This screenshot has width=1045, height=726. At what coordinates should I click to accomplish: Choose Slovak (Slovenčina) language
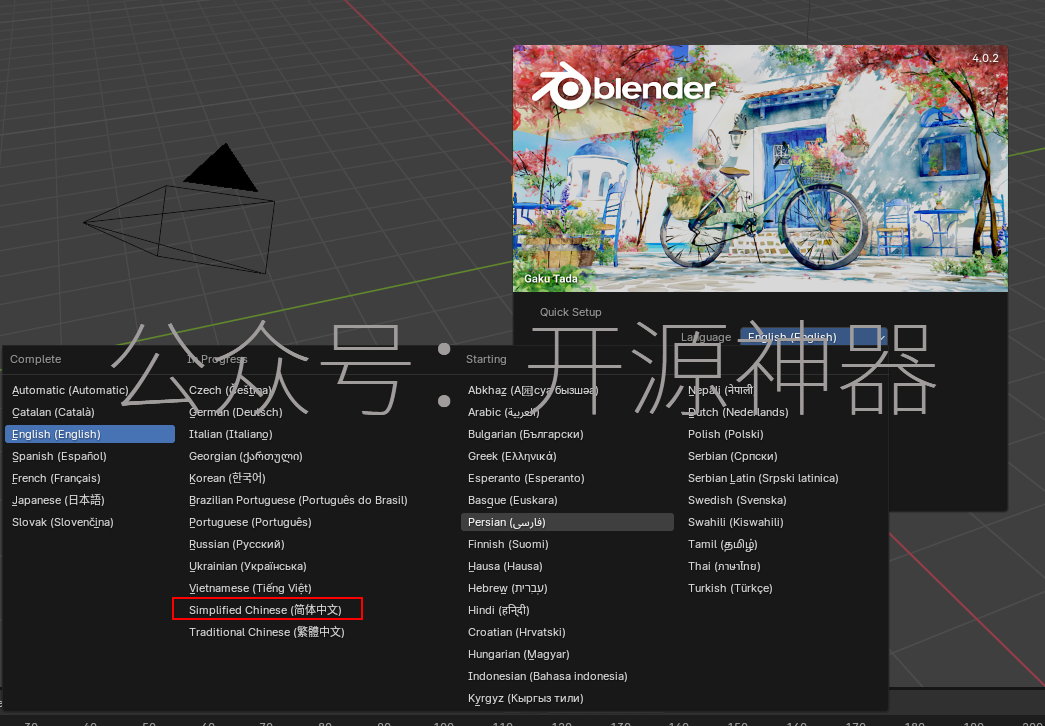(x=90, y=522)
